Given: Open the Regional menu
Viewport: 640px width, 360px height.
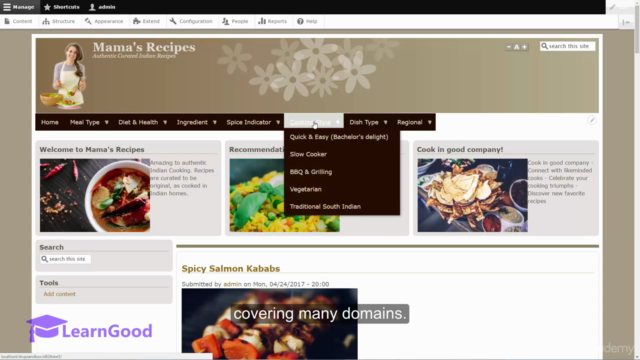Looking at the screenshot, I should [x=409, y=122].
